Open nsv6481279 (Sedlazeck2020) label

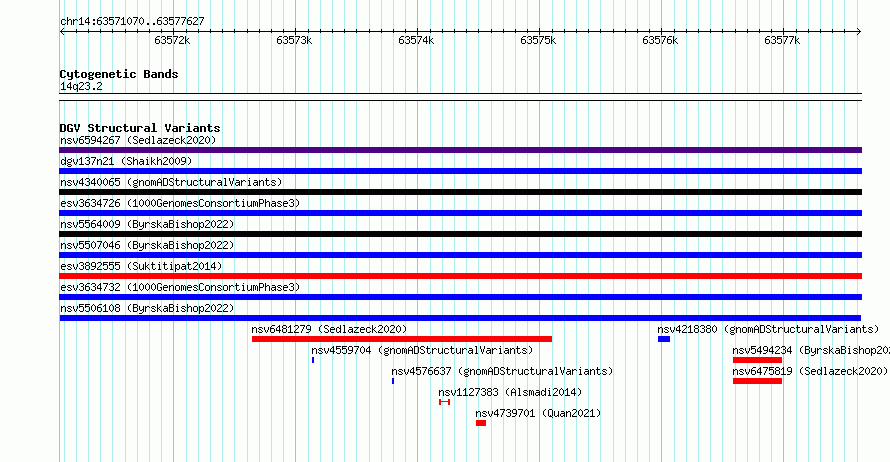tap(329, 329)
